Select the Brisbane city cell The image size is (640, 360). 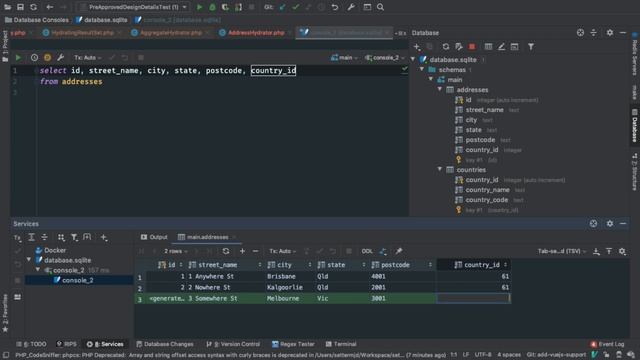pos(289,276)
